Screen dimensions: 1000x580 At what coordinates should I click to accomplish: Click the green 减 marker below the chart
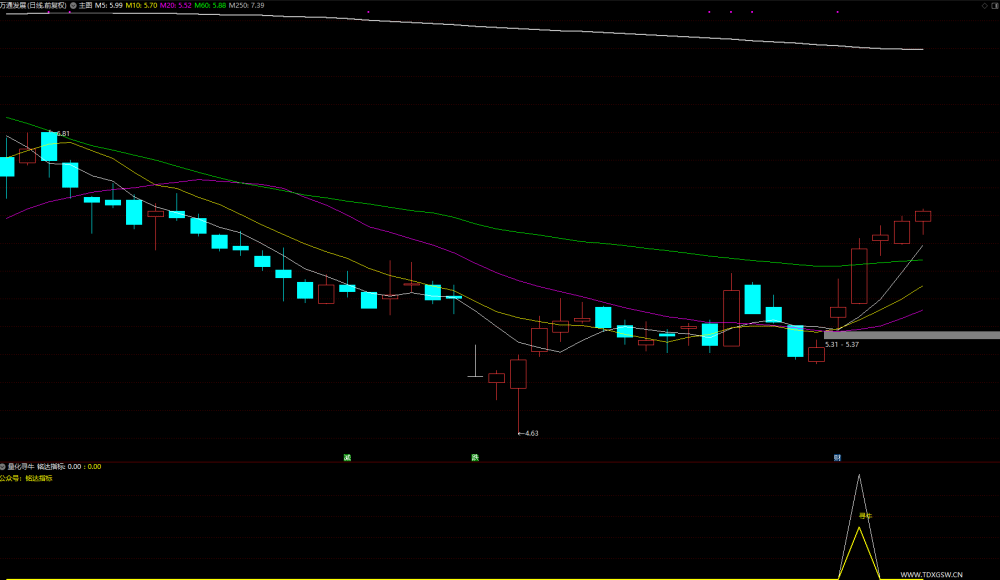[x=347, y=457]
